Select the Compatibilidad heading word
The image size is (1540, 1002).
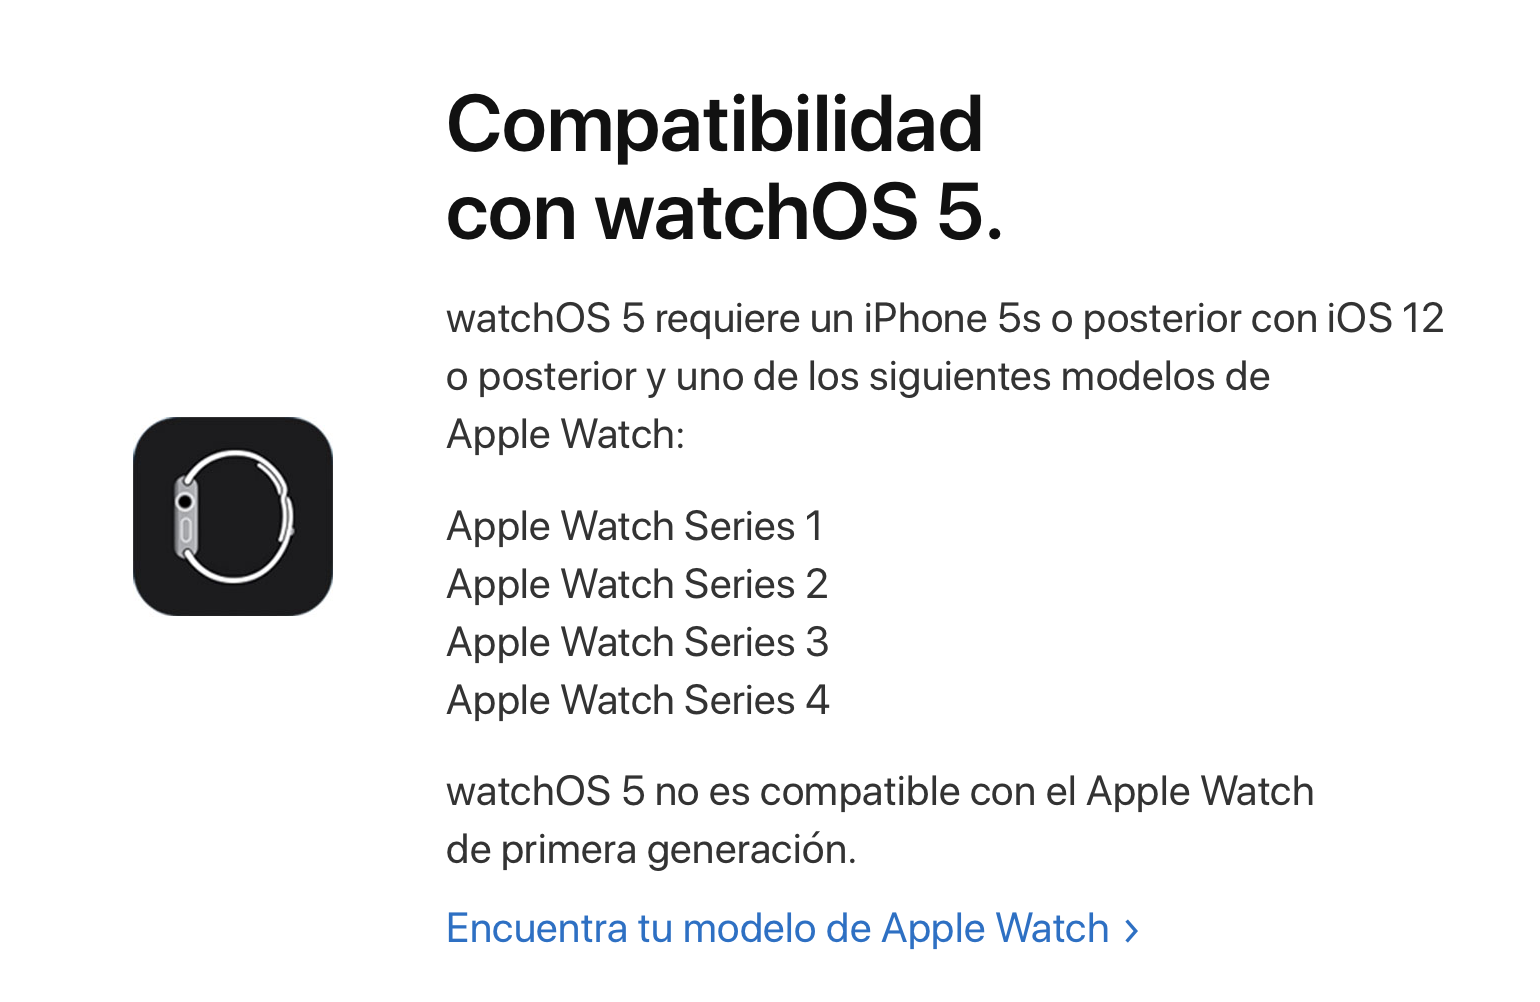[x=715, y=124]
